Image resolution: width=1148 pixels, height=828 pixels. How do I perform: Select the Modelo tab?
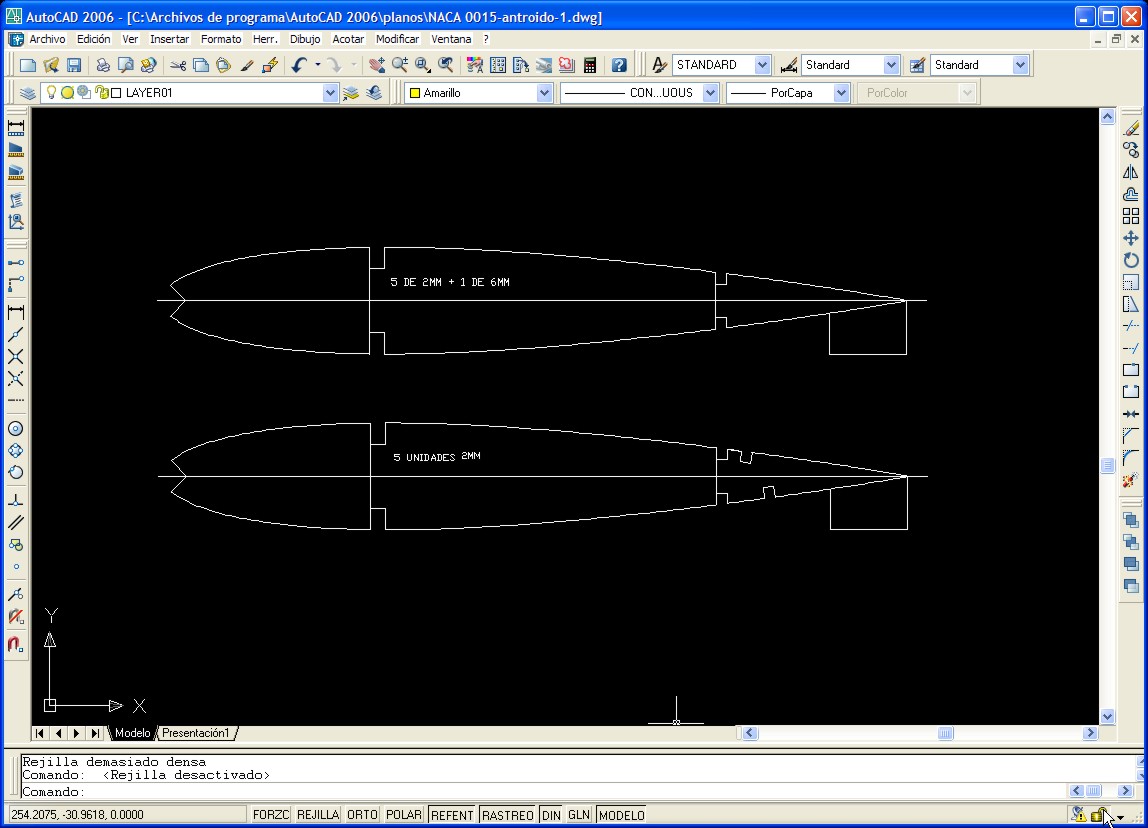133,733
